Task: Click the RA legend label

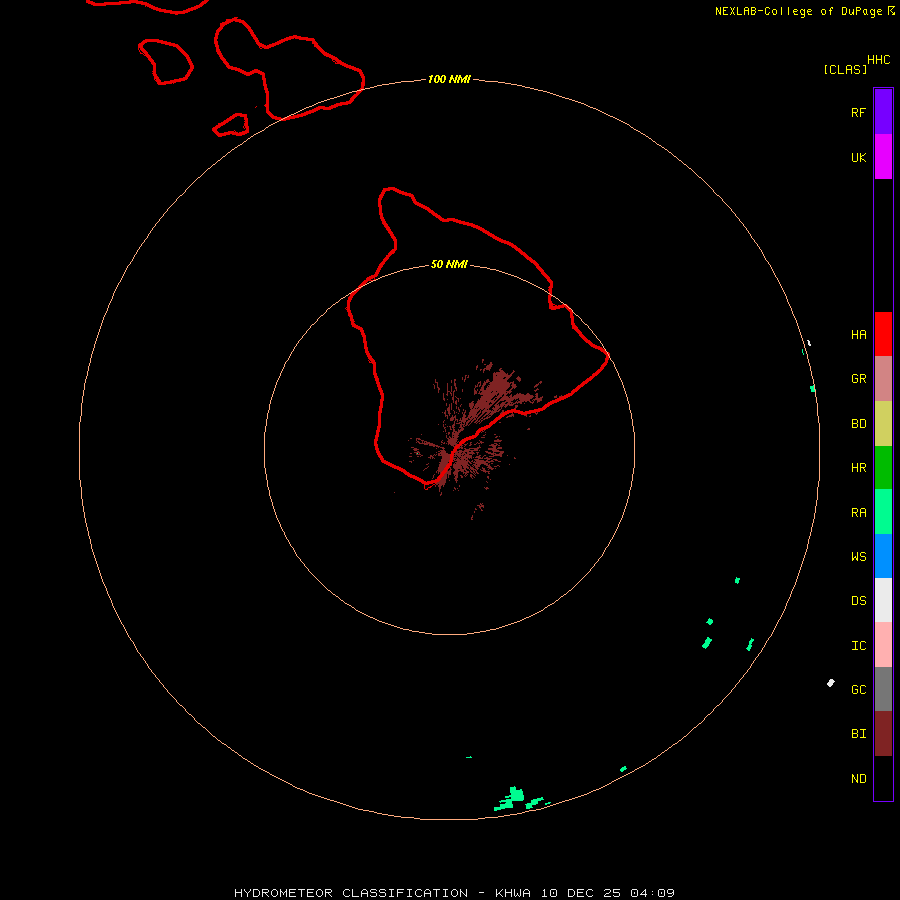Action: pos(858,513)
